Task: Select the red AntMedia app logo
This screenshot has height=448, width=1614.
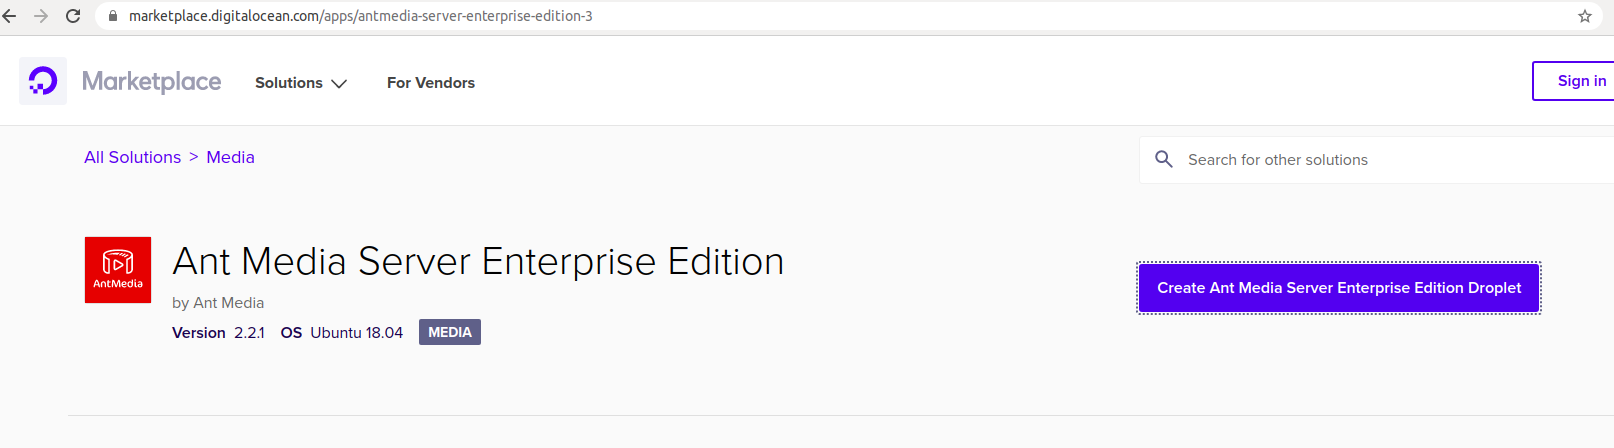Action: [x=118, y=270]
